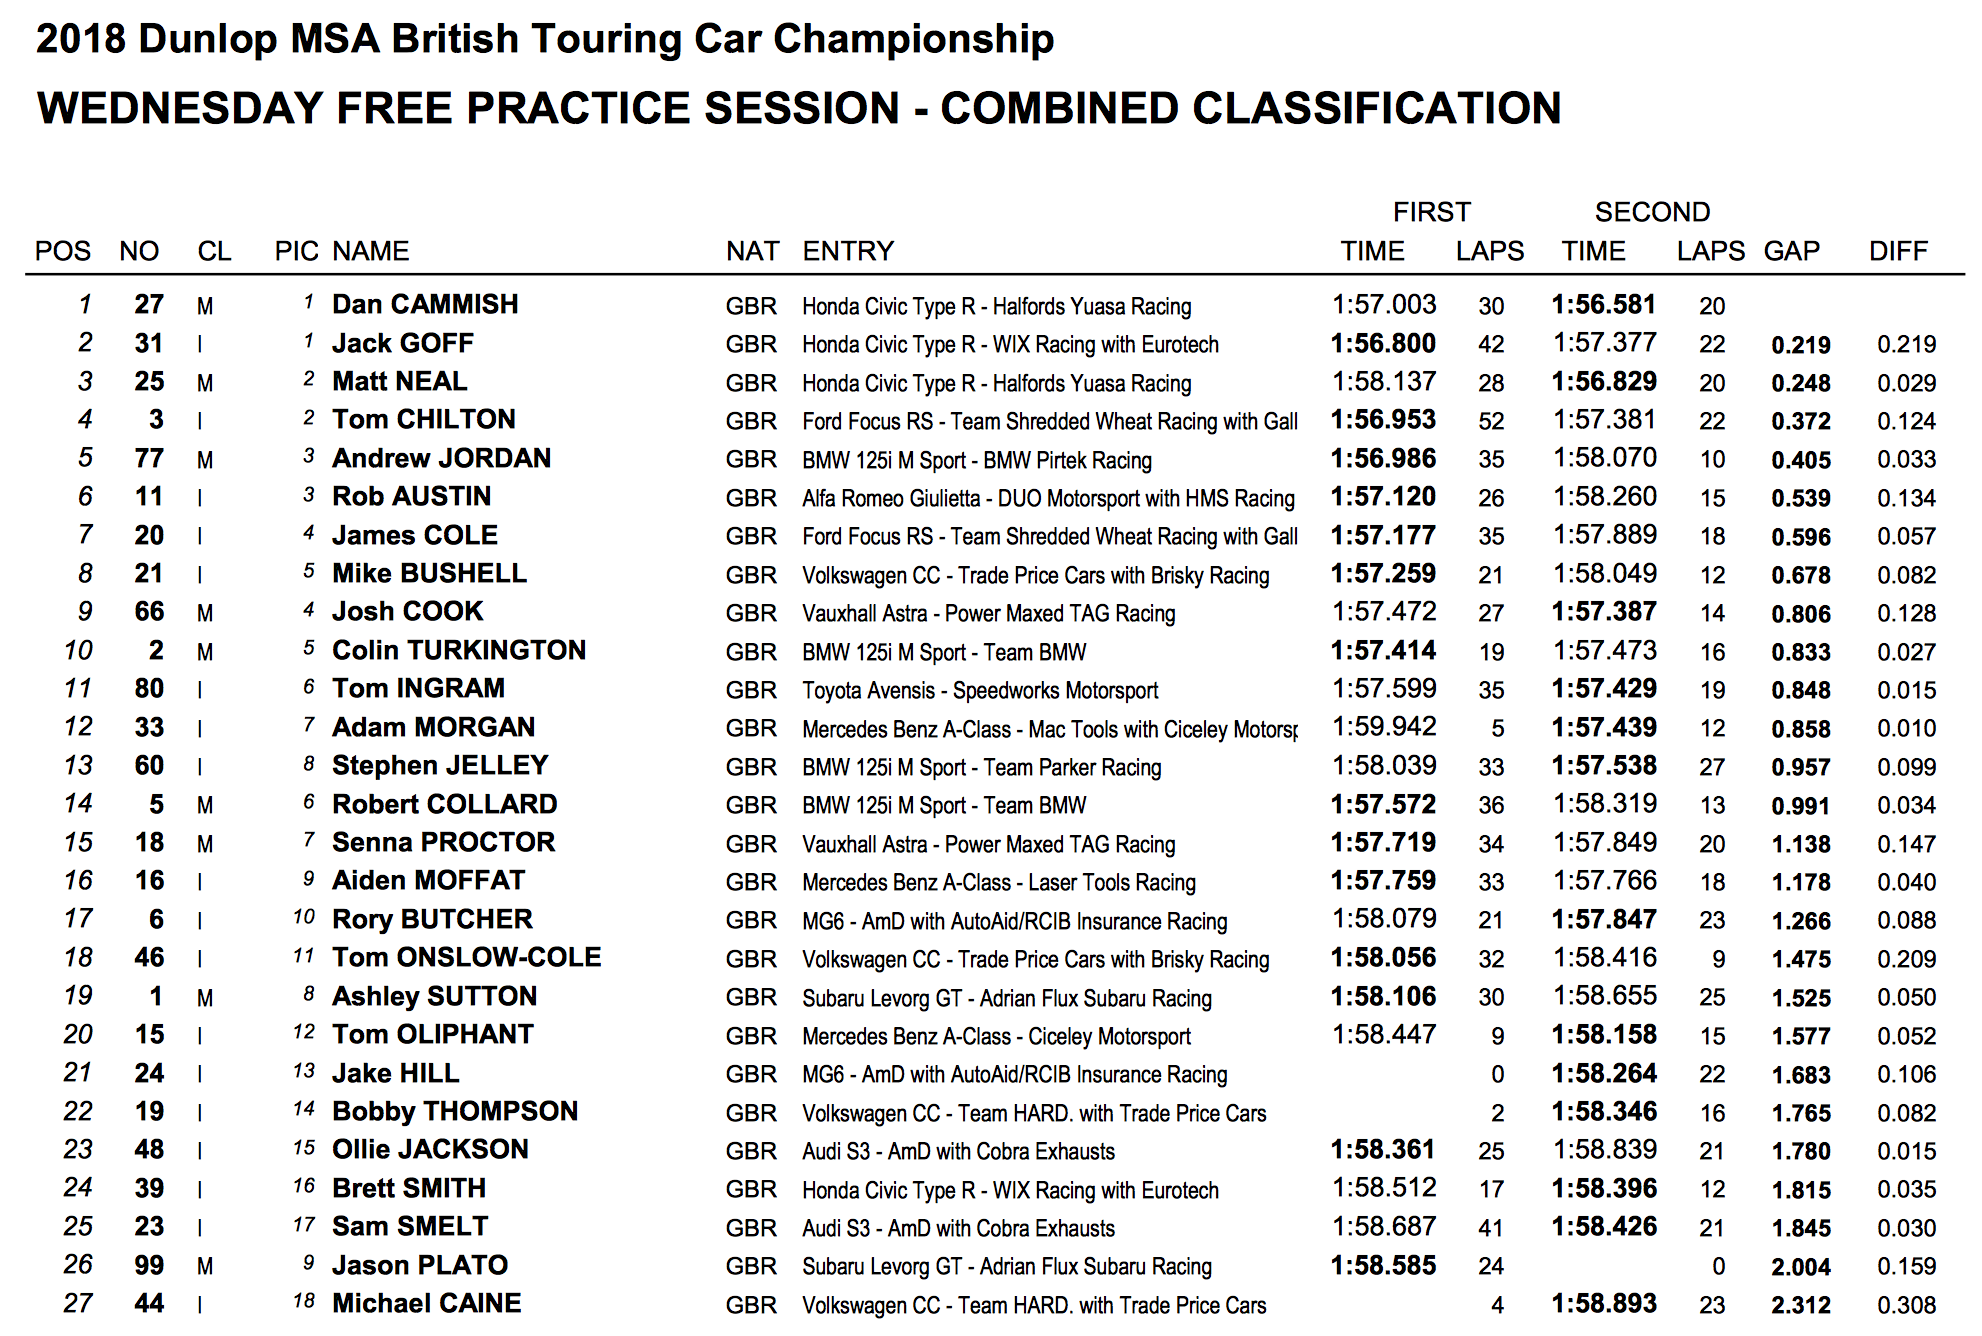Click Jason PLATO's first time 1:58.585

1383,1265
